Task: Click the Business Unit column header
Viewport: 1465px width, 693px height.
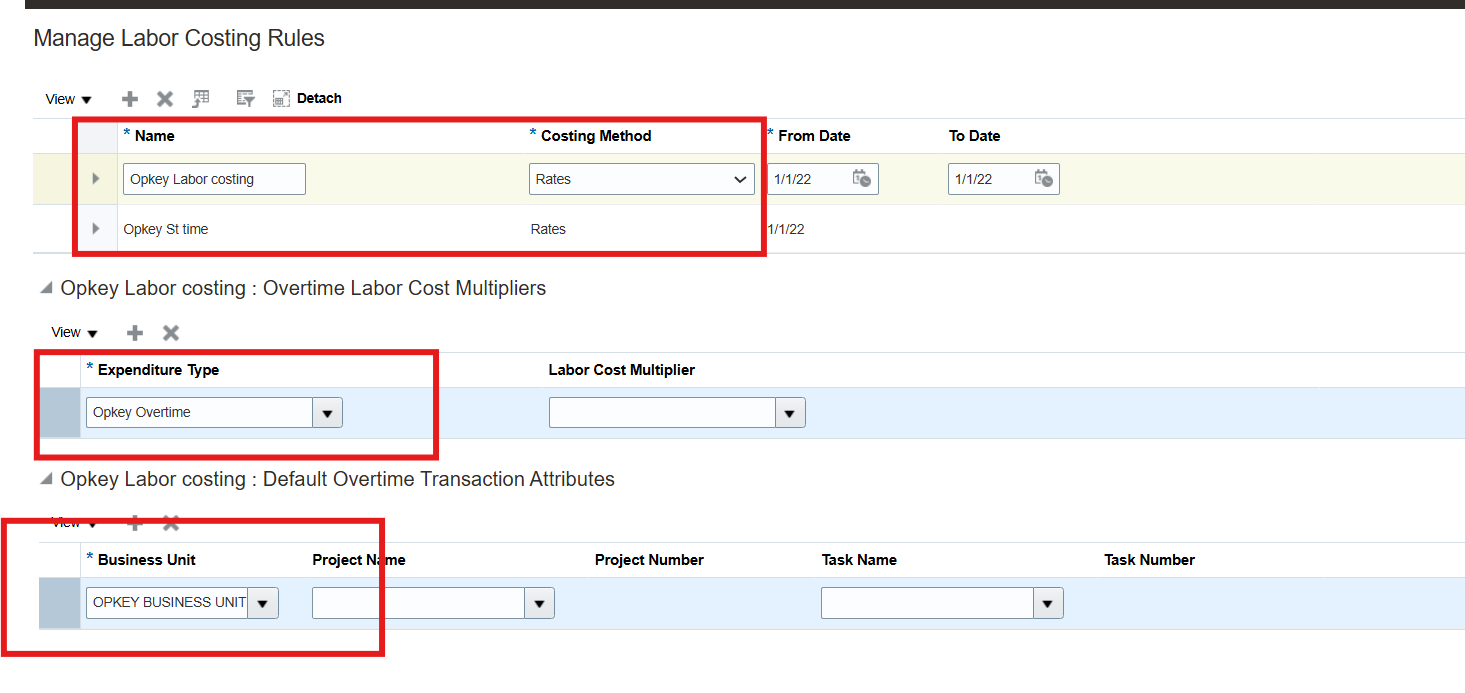Action: tap(147, 560)
